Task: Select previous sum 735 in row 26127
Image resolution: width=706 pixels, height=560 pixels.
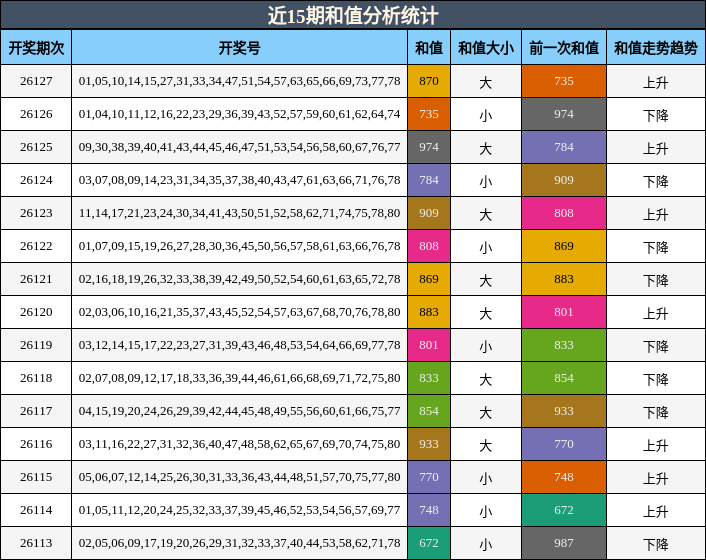Action: click(564, 81)
